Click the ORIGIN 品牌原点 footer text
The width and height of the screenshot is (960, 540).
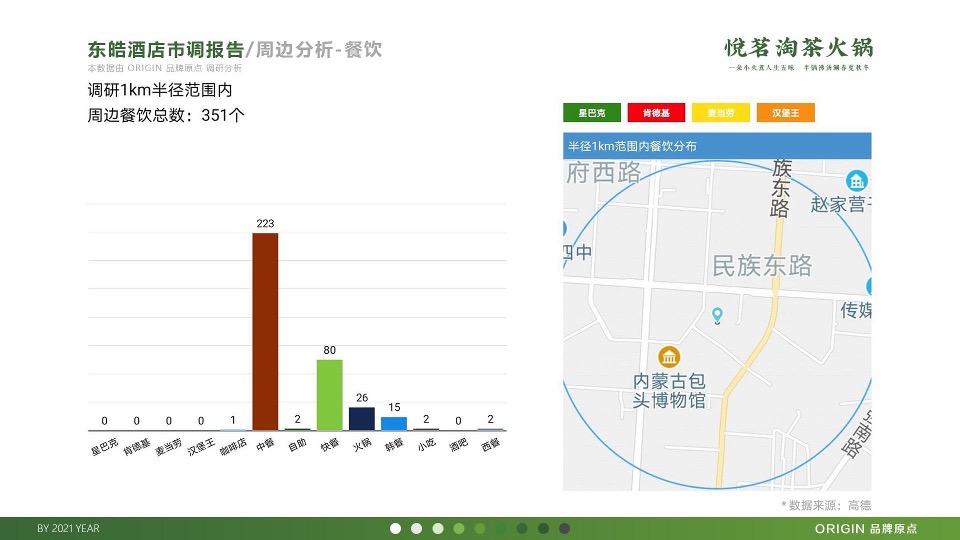[866, 528]
